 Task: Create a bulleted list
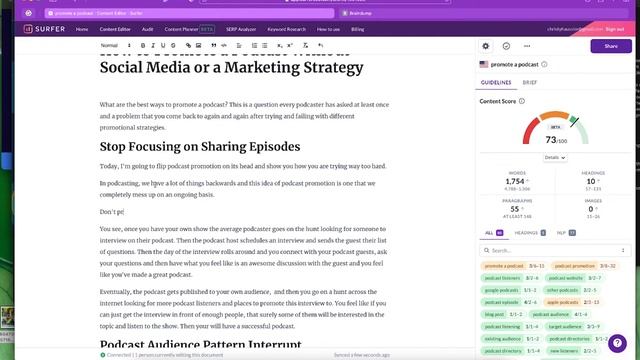tap(264, 45)
